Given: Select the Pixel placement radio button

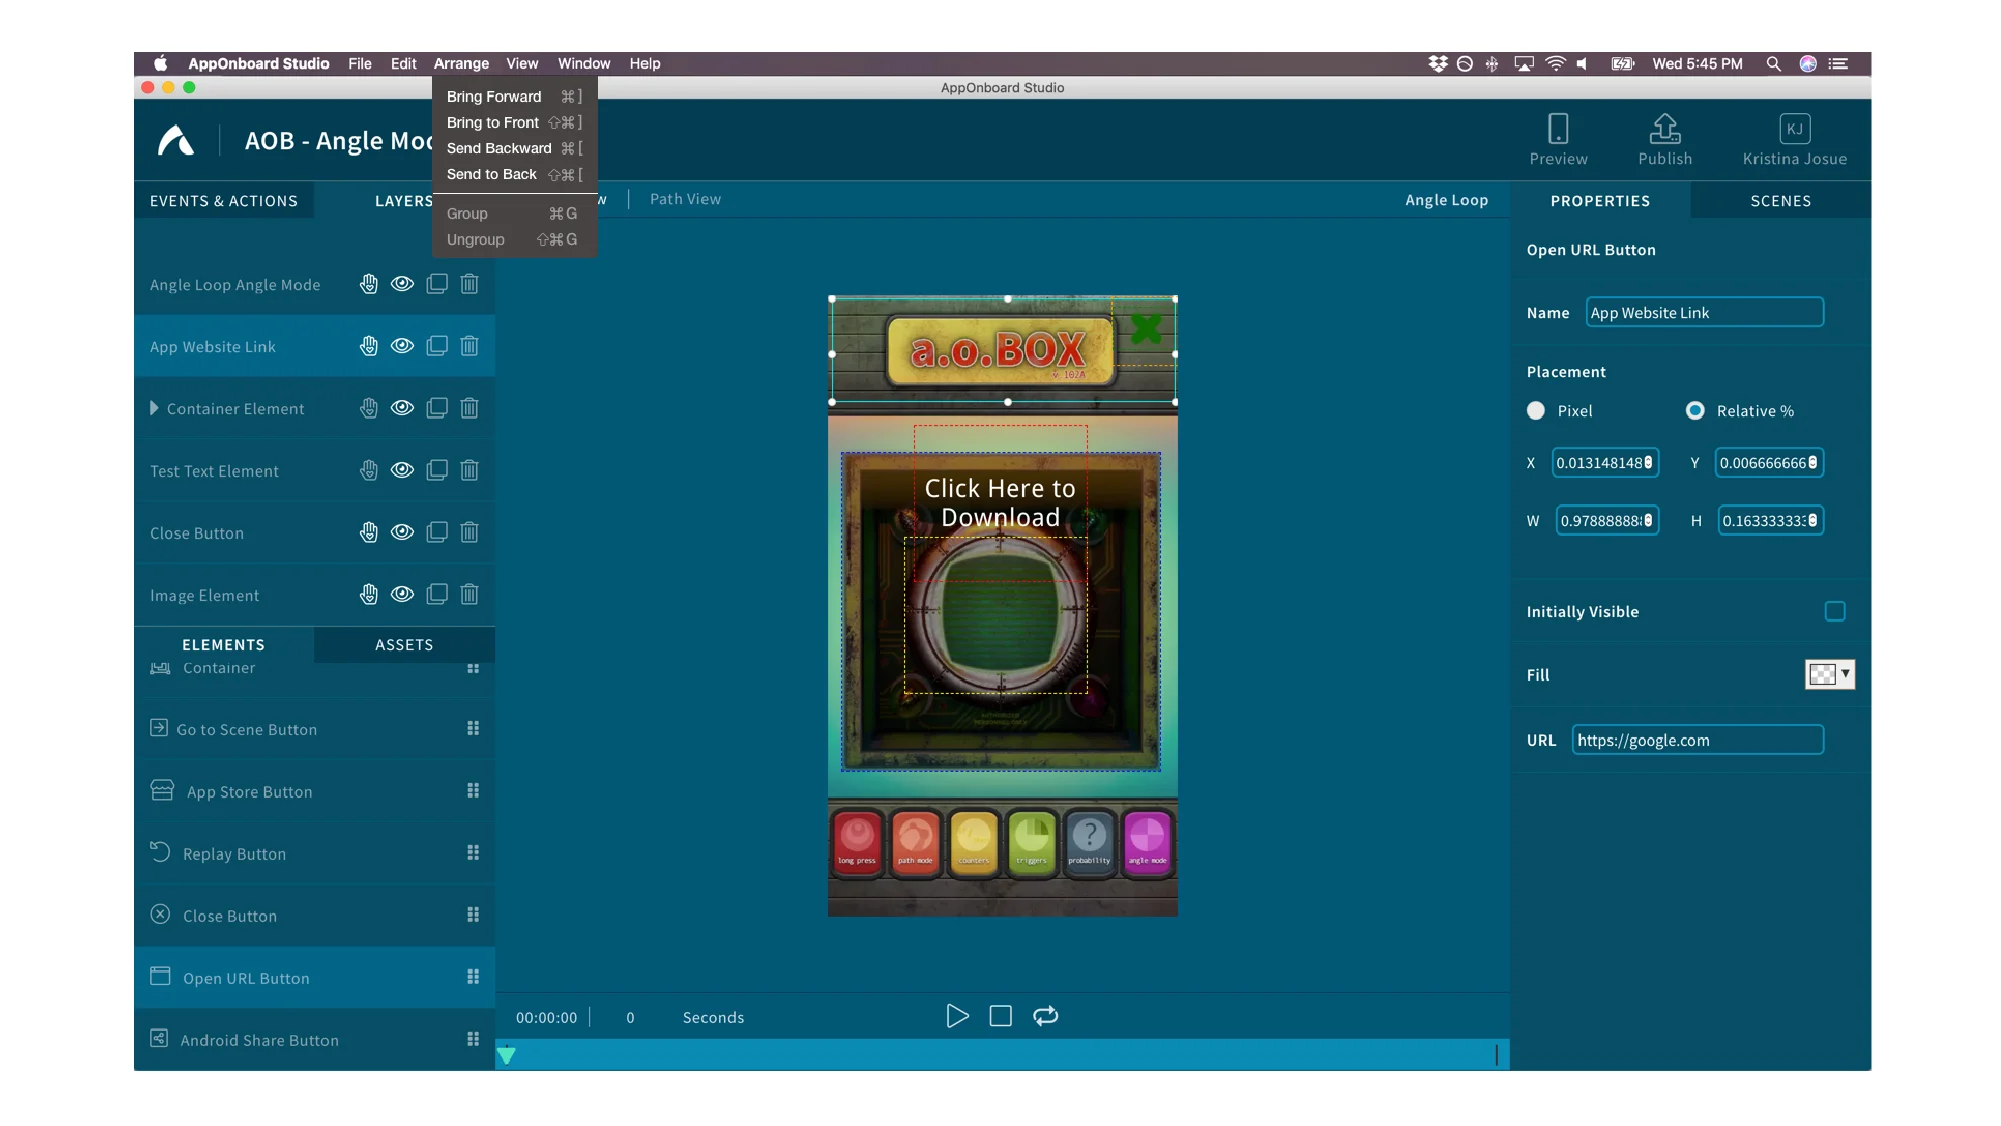Looking at the screenshot, I should (1535, 410).
